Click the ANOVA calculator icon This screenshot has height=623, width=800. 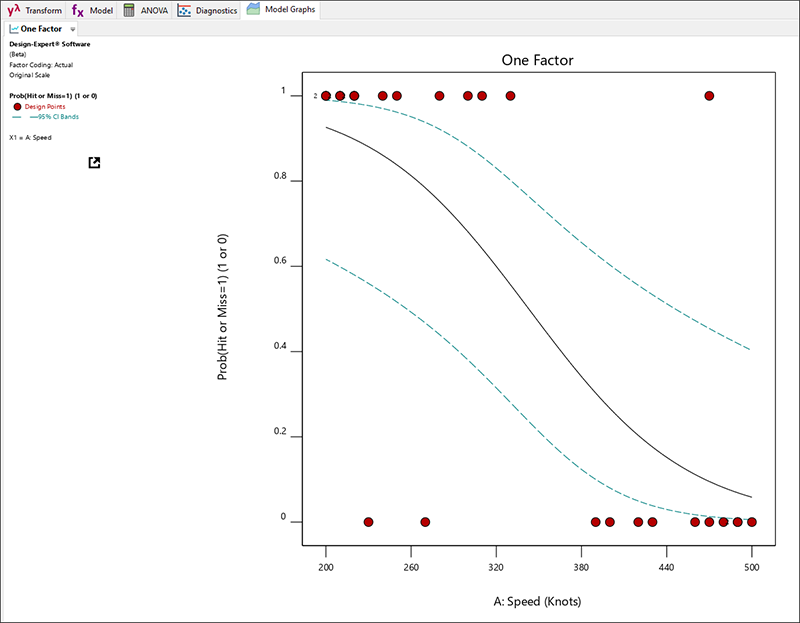pyautogui.click(x=129, y=10)
